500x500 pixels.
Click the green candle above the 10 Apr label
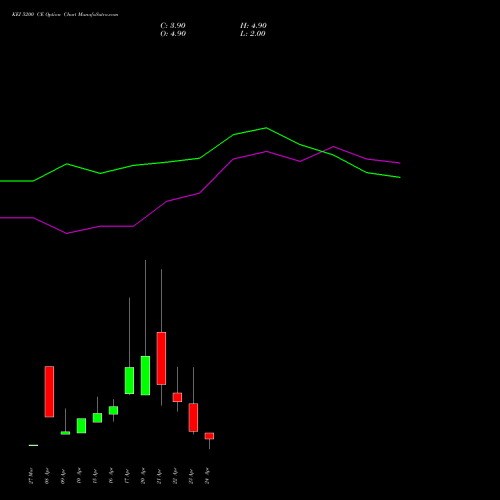81,426
